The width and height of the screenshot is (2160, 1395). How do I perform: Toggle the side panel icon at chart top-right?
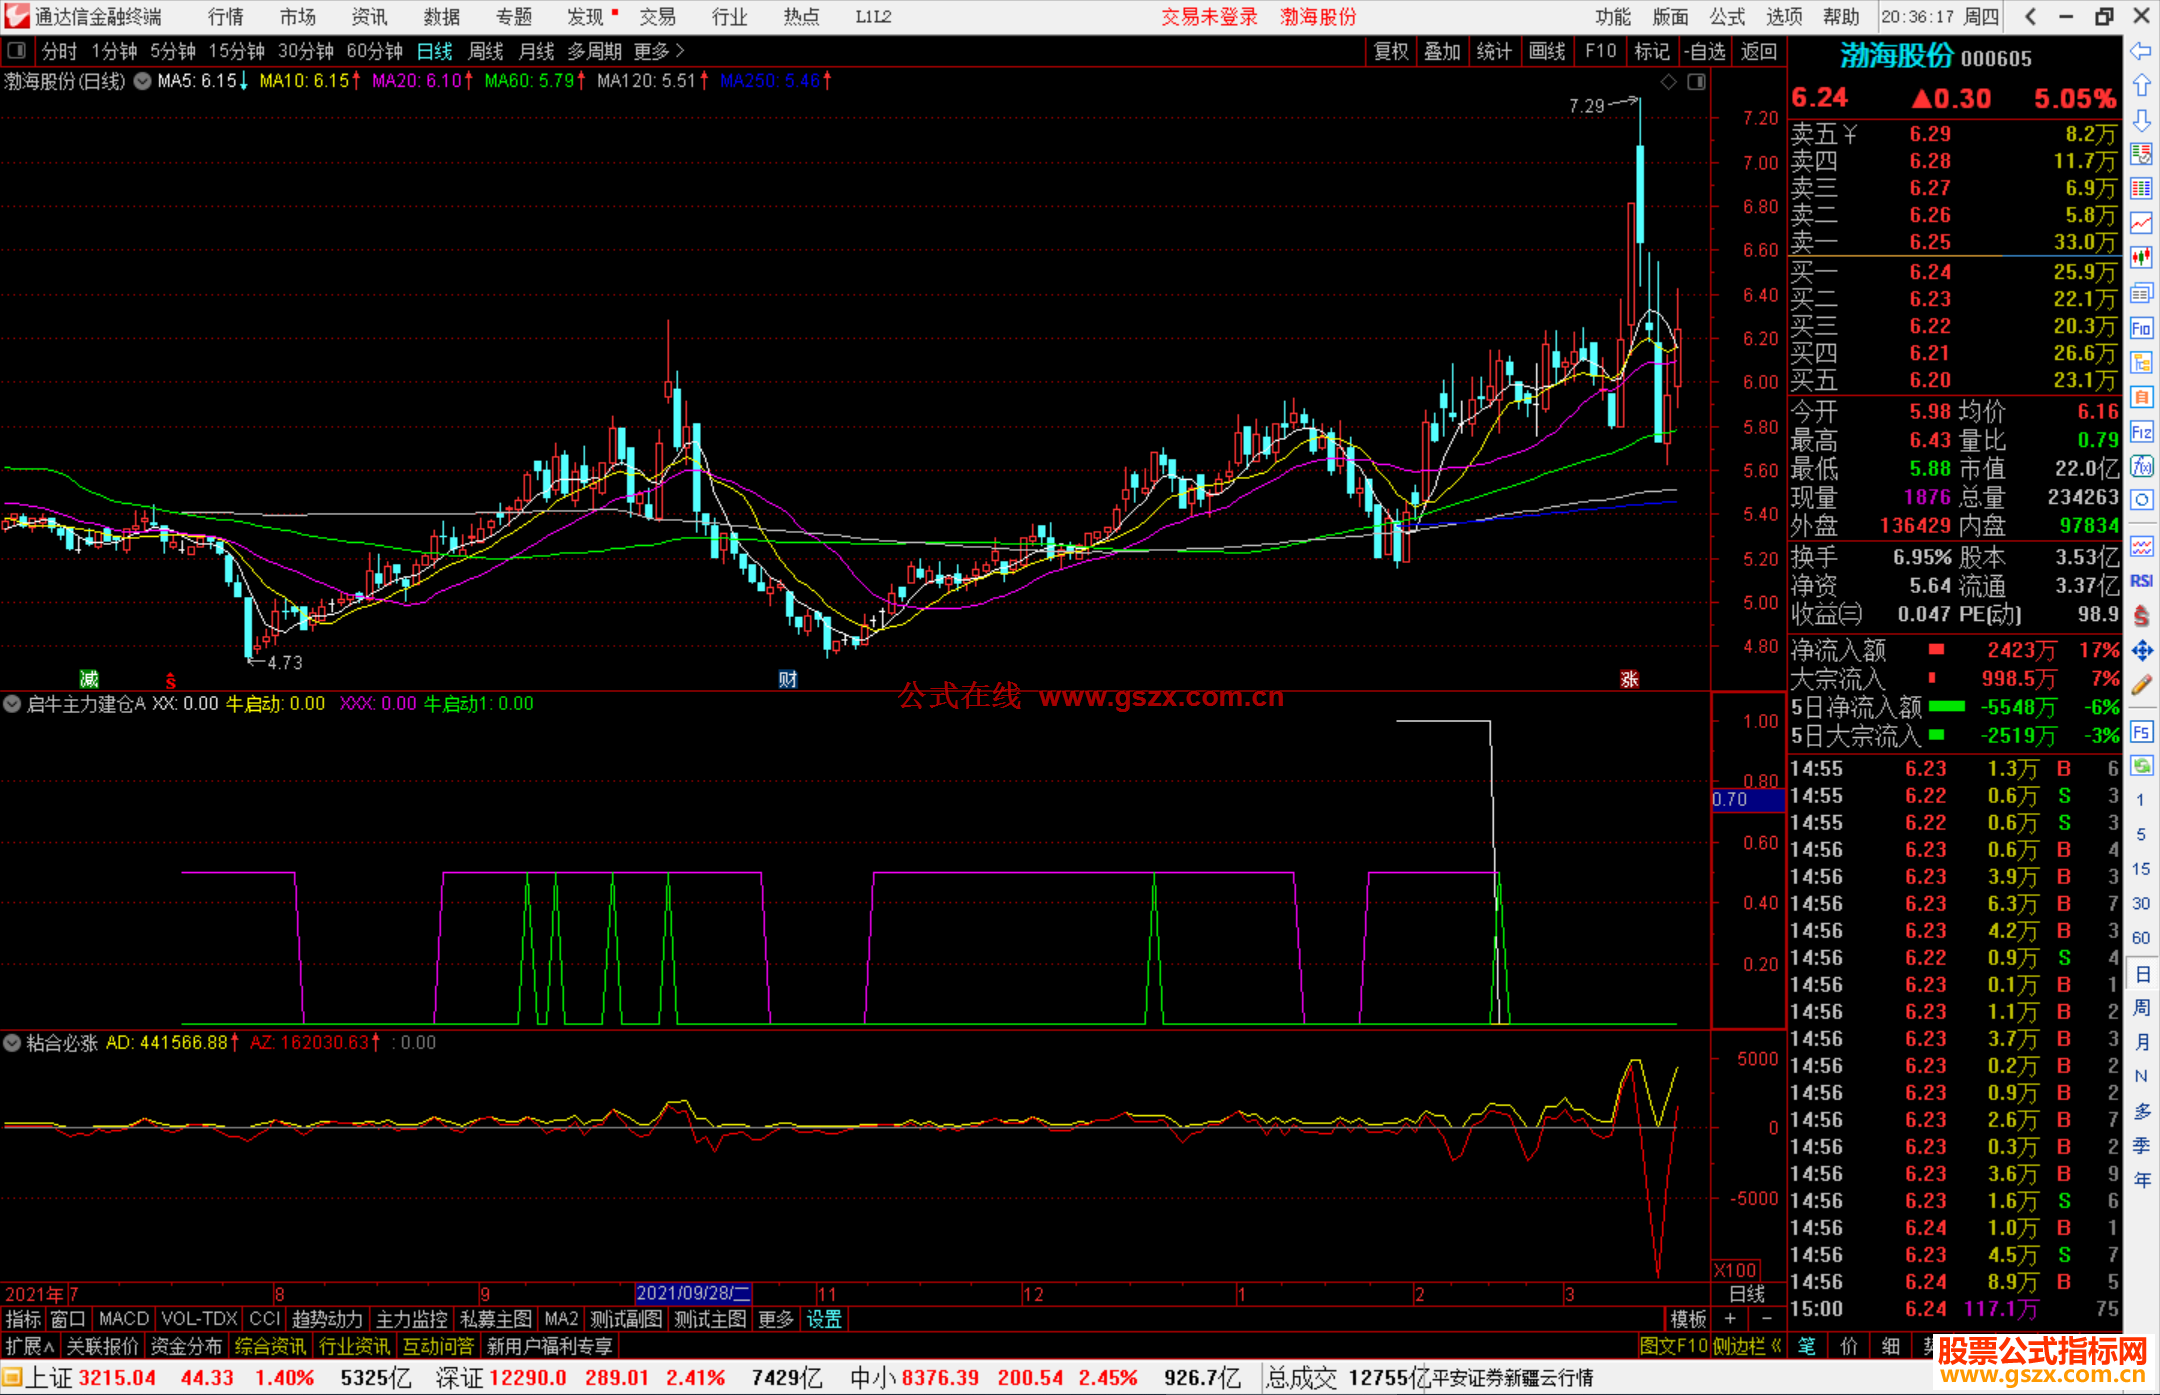[x=1696, y=82]
